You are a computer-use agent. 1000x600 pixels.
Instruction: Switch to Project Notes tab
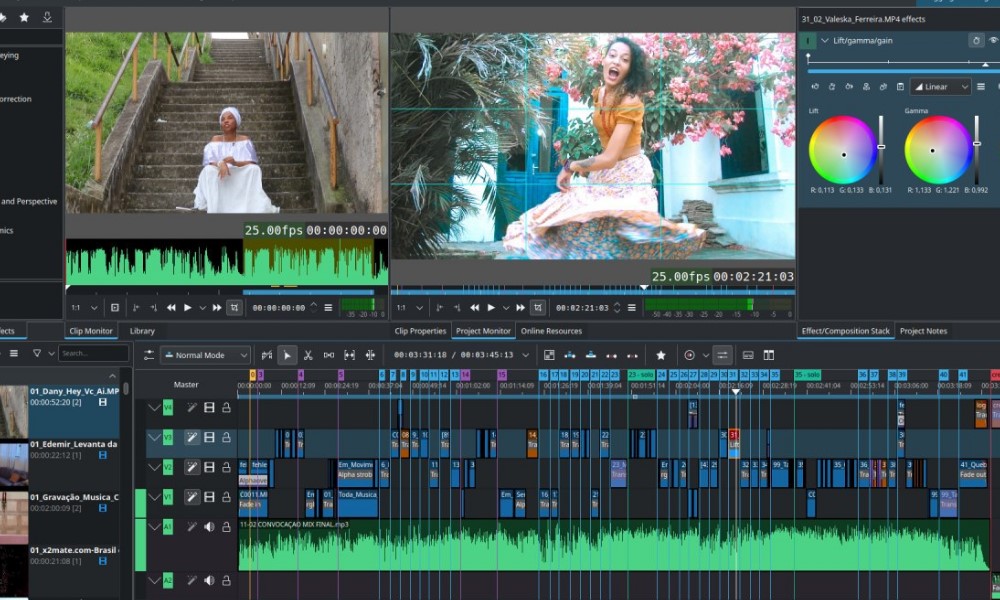click(923, 331)
